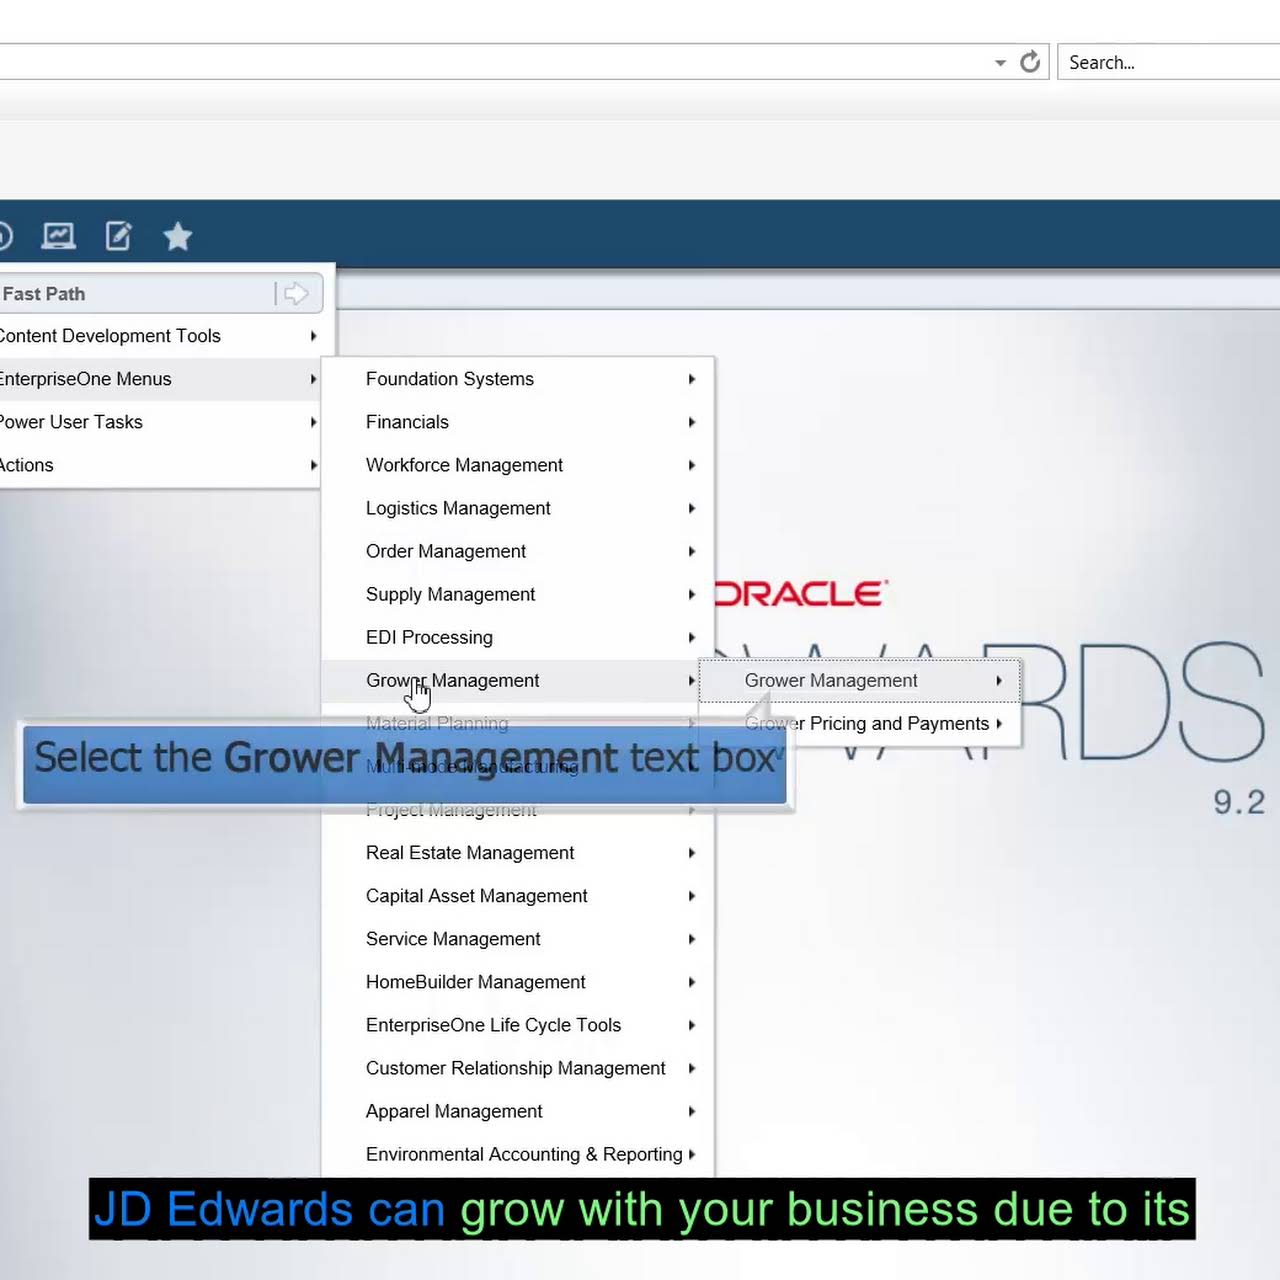Open EnterpriseOne Menus entry
The width and height of the screenshot is (1280, 1280).
(x=160, y=379)
